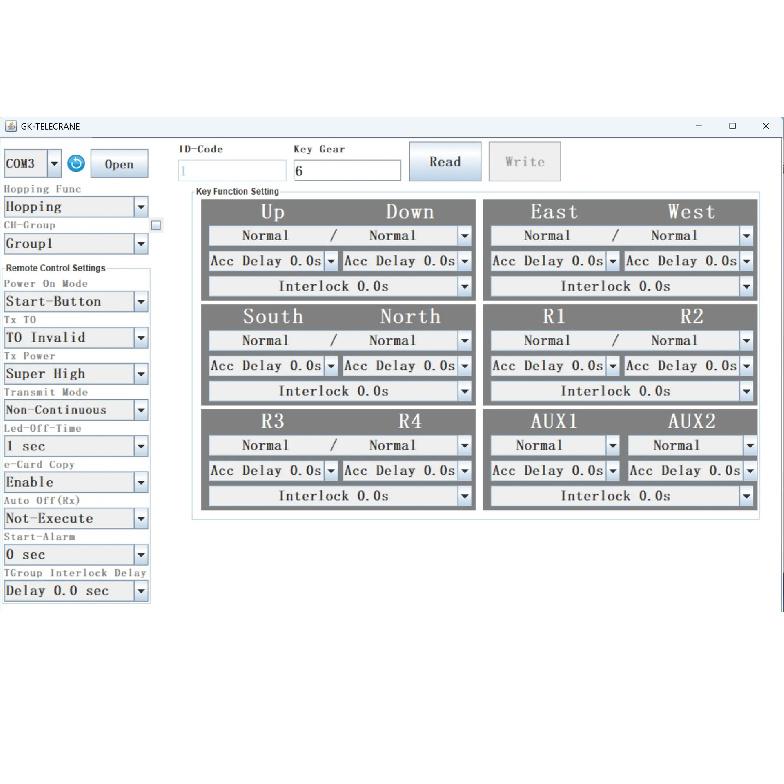
Task: Open the Group1 channel group dropdown
Action: tap(76, 244)
